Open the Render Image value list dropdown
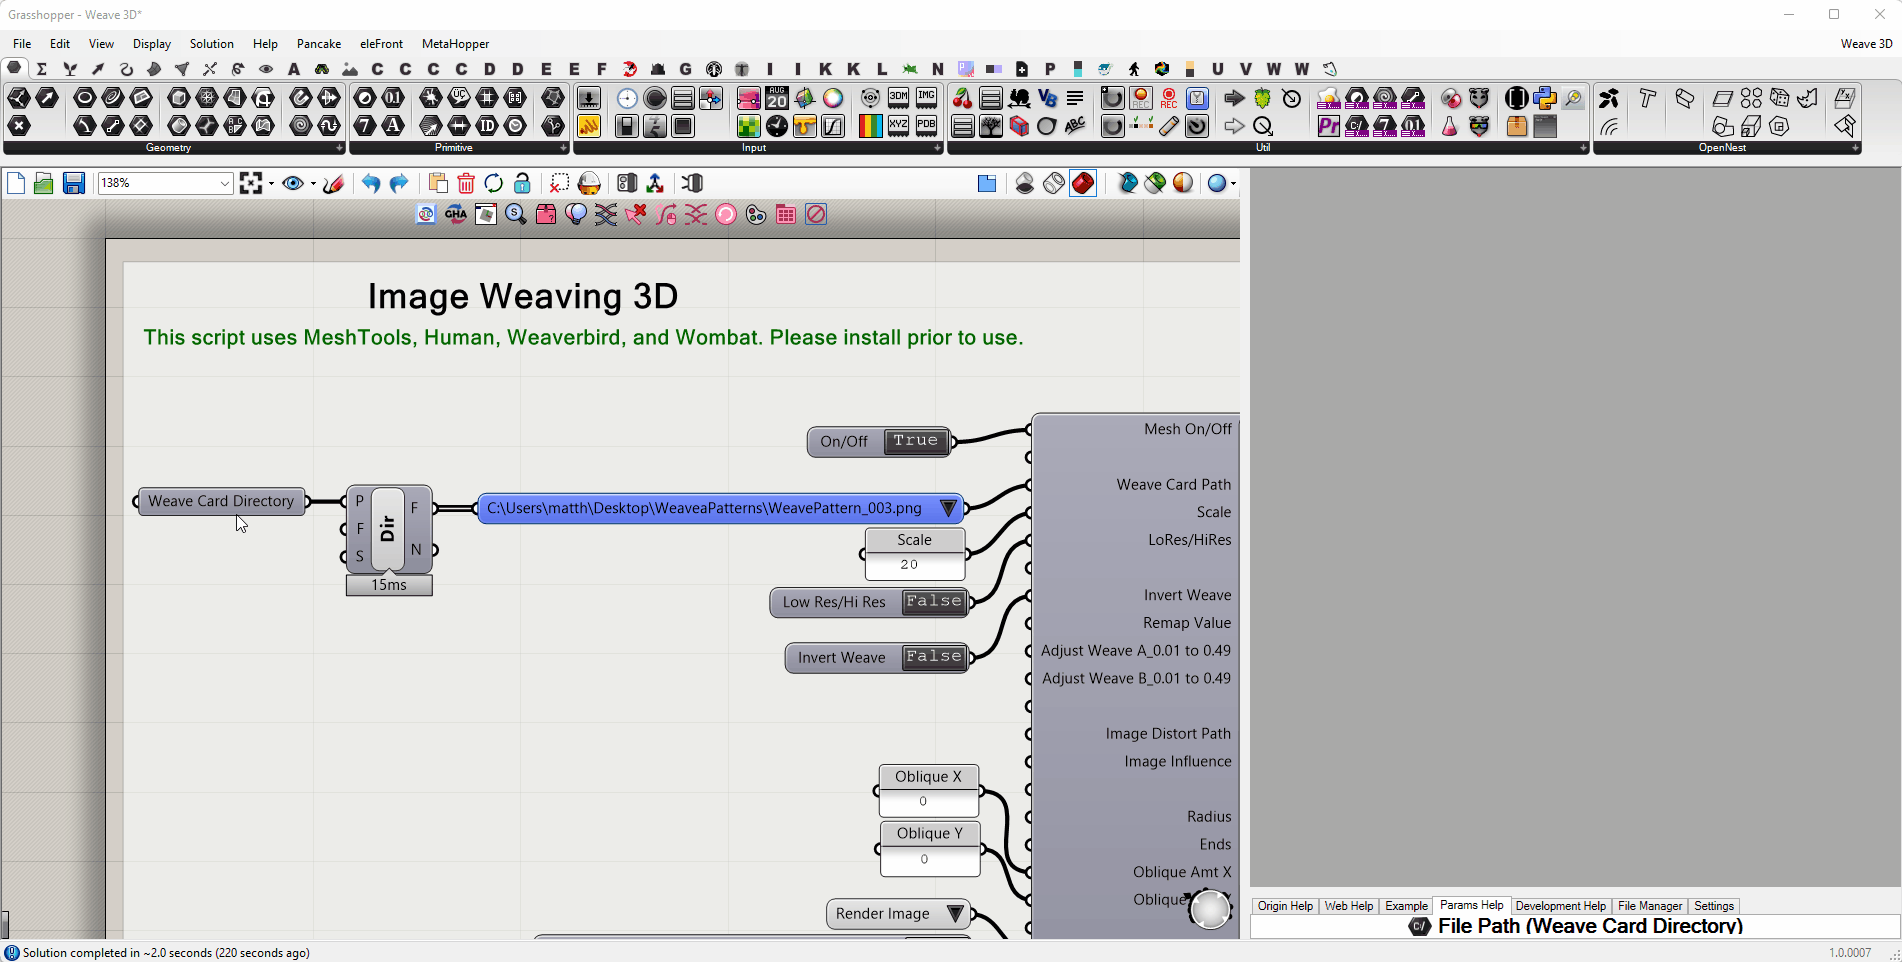The image size is (1902, 962). (x=955, y=913)
